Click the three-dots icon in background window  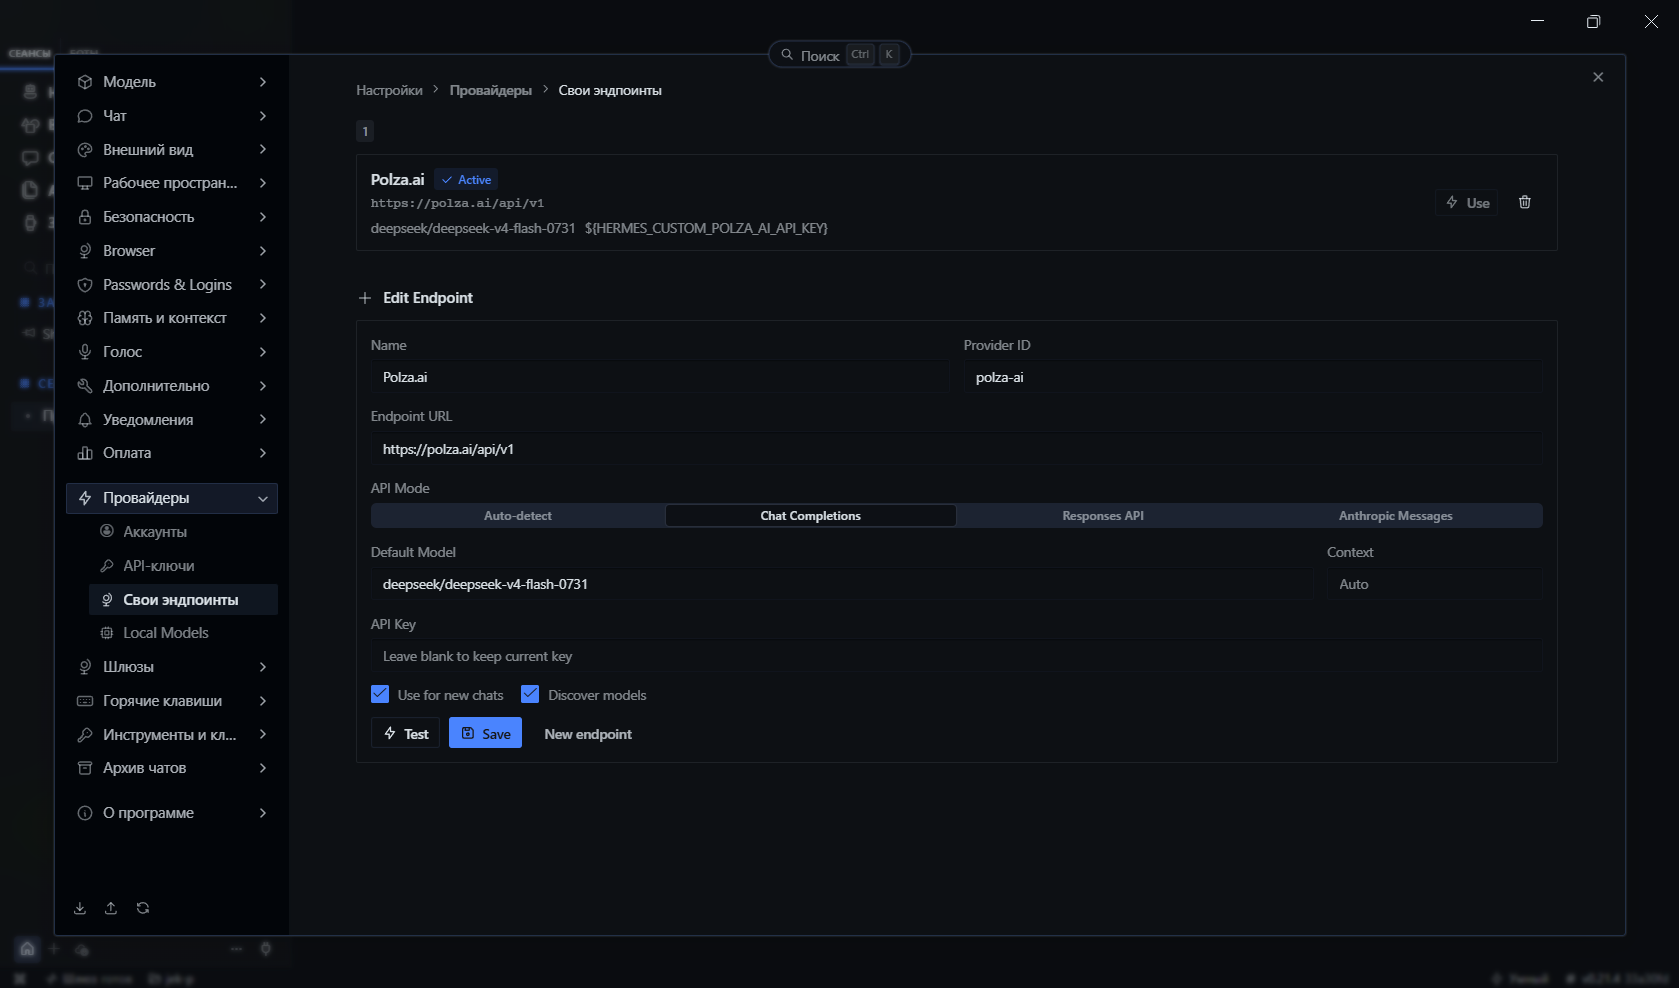click(x=237, y=949)
